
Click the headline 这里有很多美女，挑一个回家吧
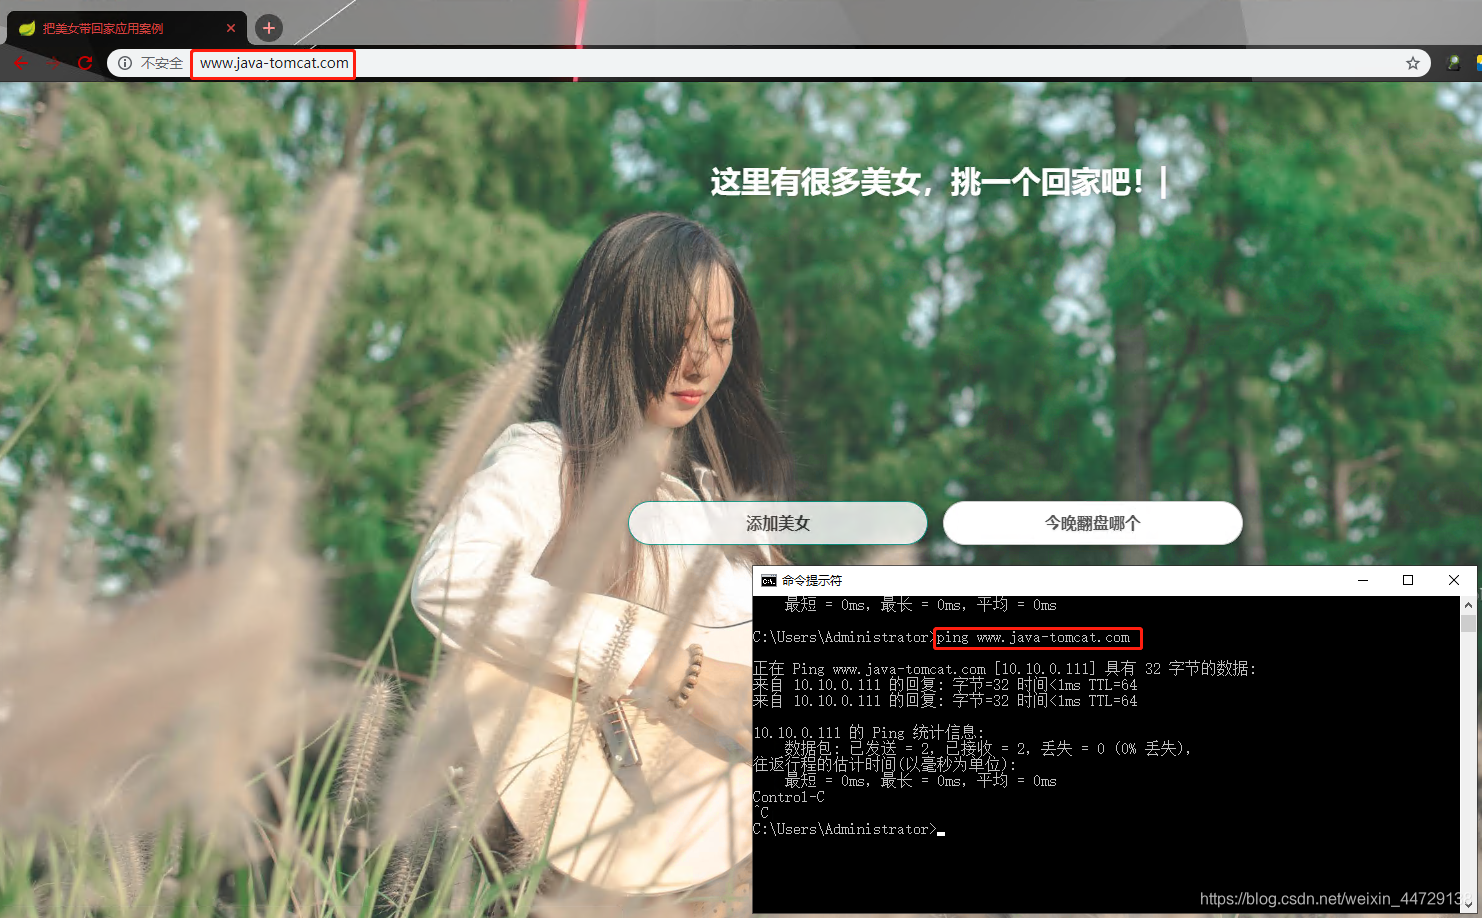[x=927, y=182]
